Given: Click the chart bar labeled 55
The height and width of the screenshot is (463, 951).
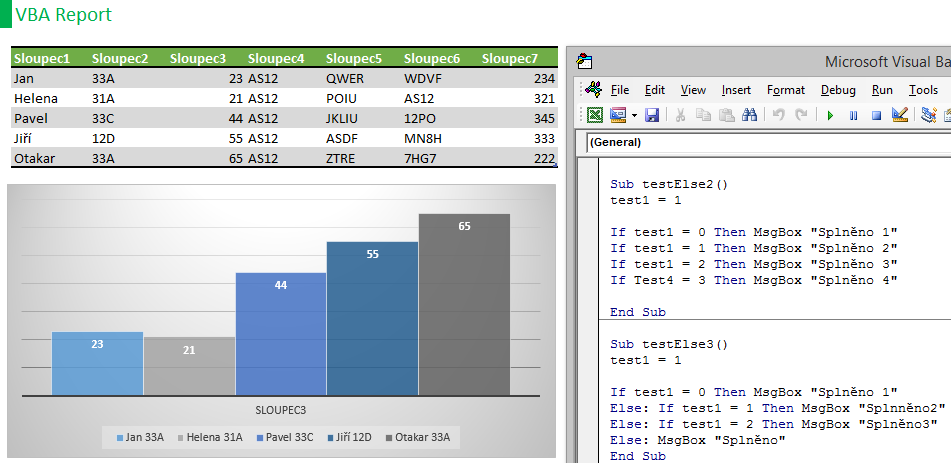Looking at the screenshot, I should click(372, 319).
